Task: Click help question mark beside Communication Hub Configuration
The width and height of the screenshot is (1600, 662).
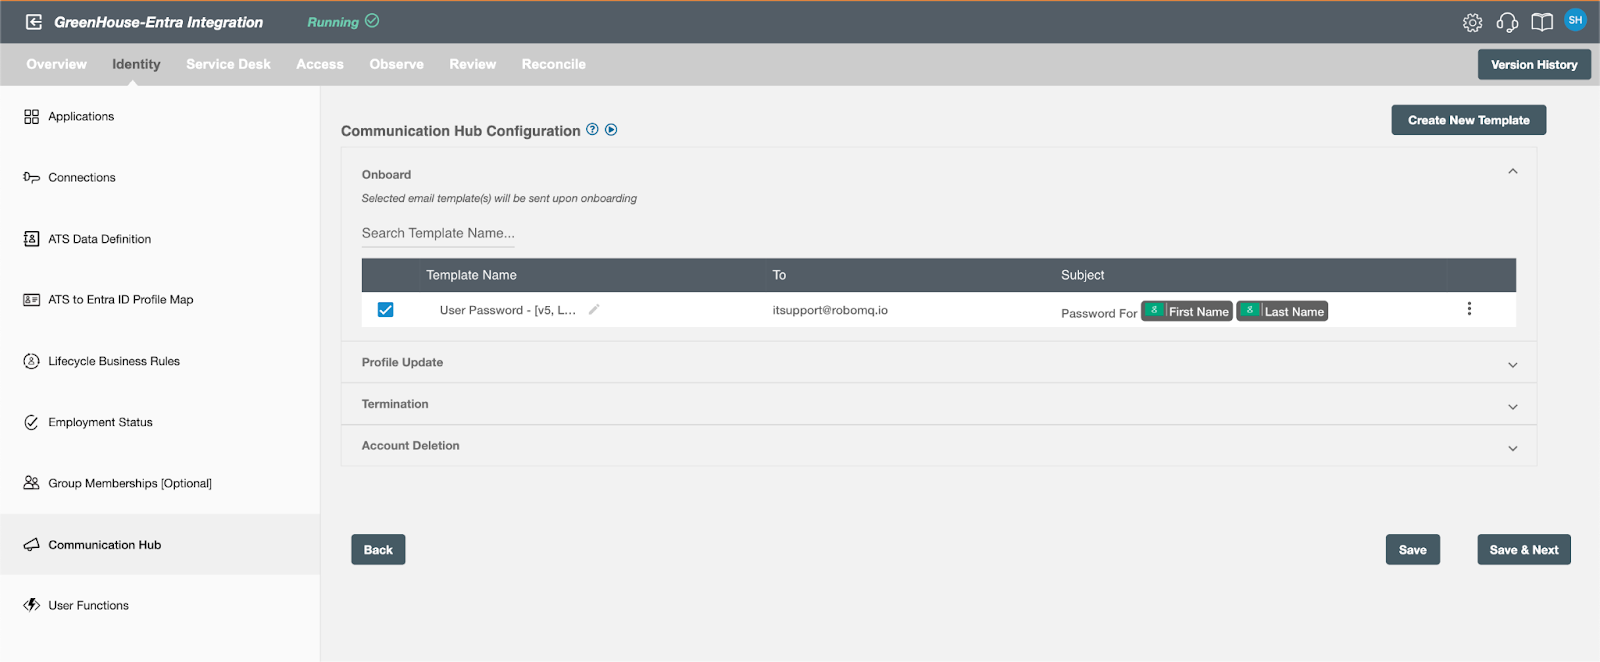Action: tap(592, 129)
